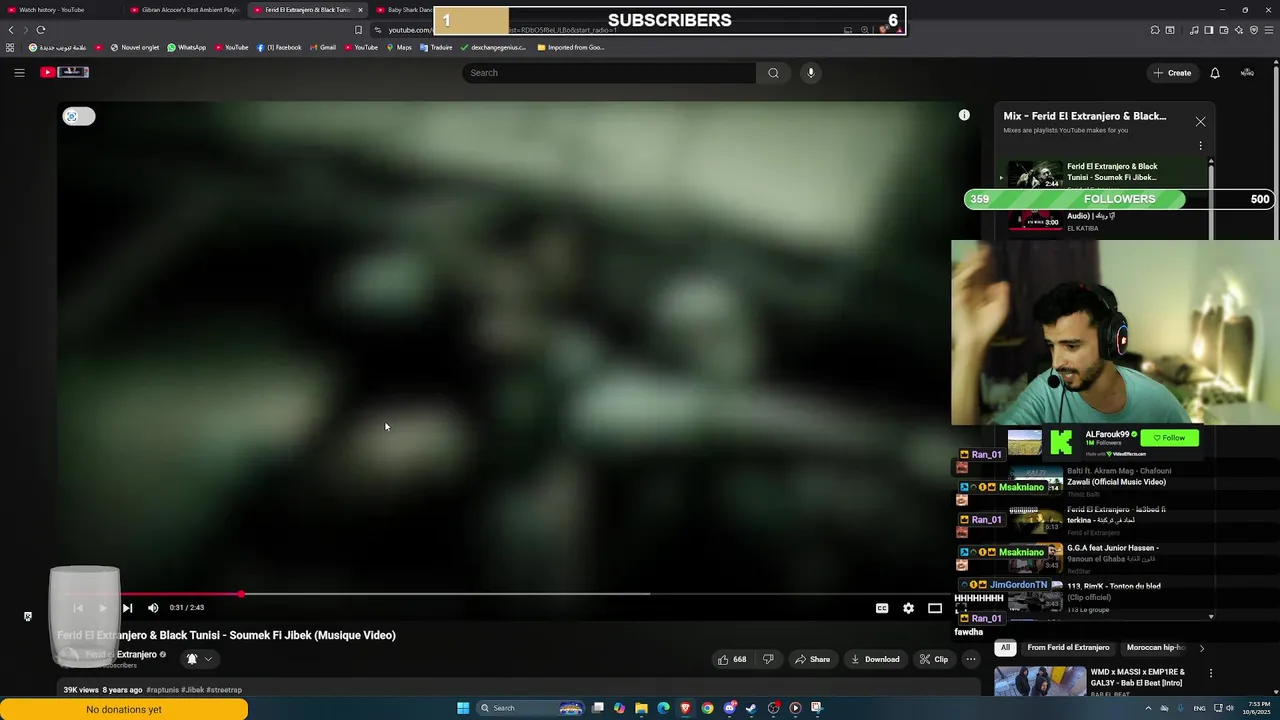Reload the page
This screenshot has width=1280, height=720.
pyautogui.click(x=41, y=30)
